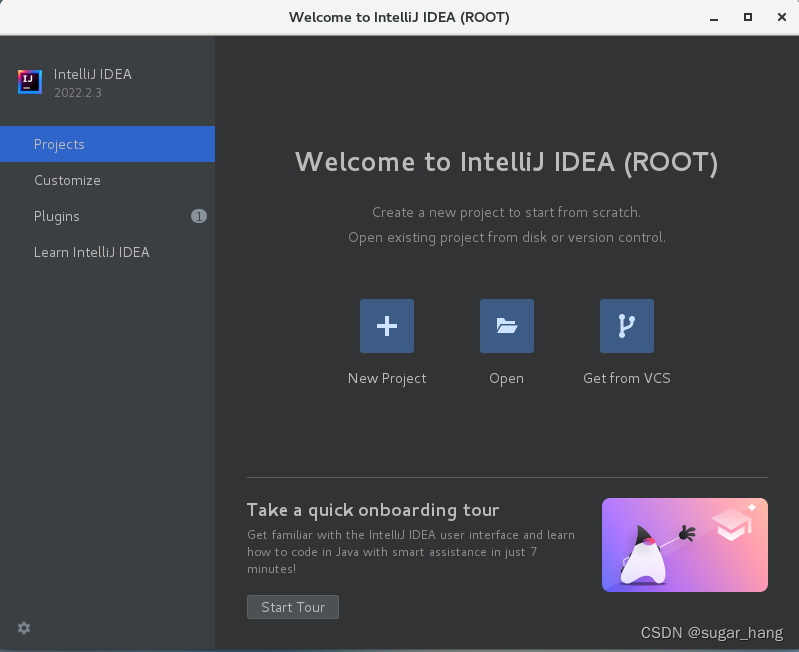Click the Open label text
799x652 pixels.
pyautogui.click(x=507, y=378)
